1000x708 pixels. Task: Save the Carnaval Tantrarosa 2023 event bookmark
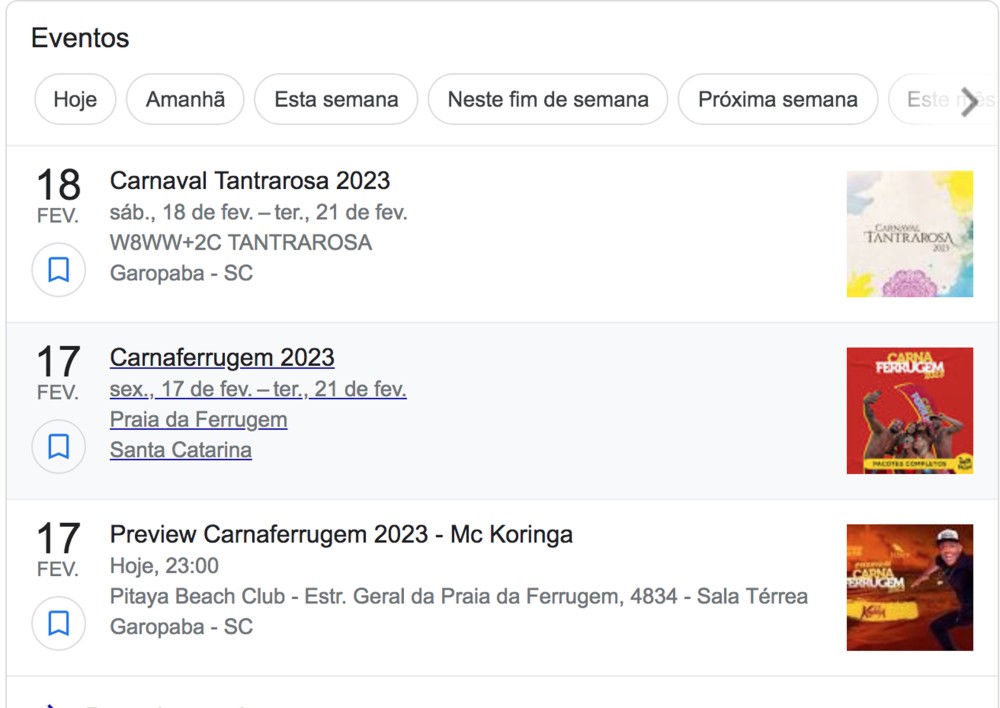tap(59, 270)
